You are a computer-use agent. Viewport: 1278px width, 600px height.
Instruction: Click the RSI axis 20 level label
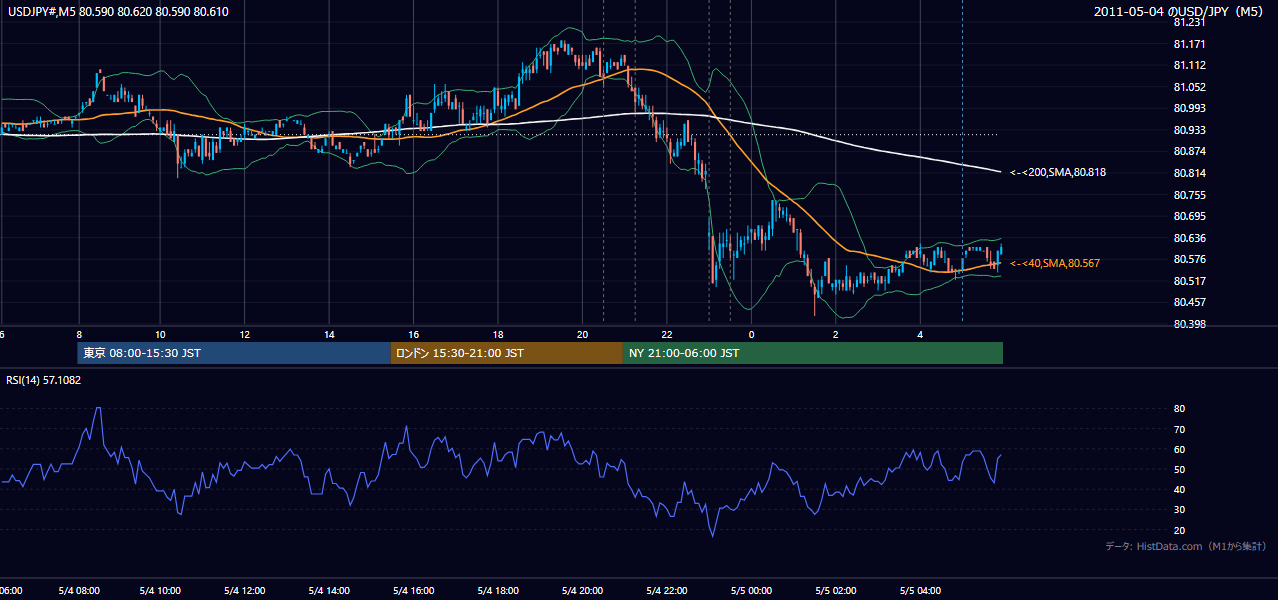click(1180, 530)
